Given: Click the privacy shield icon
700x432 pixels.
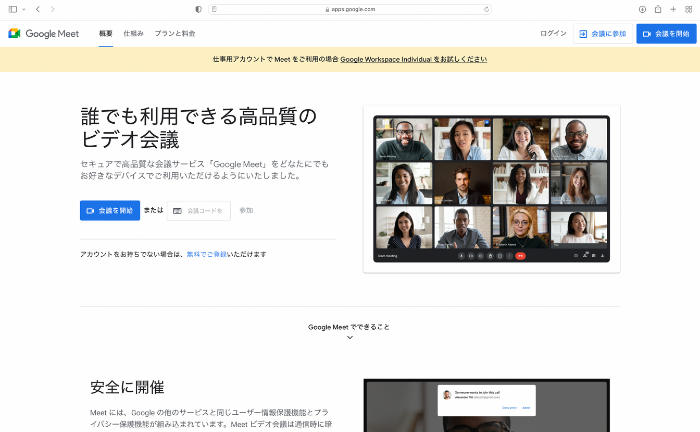Looking at the screenshot, I should (x=199, y=9).
